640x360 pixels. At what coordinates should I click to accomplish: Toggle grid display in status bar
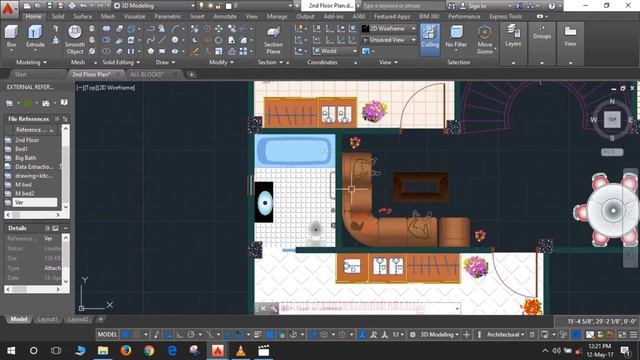point(126,335)
